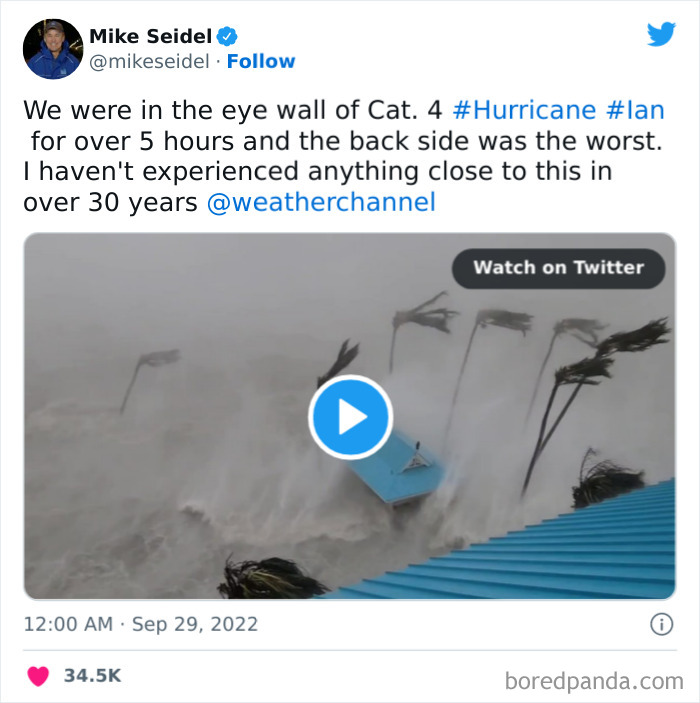Open the #Hurricane hashtag
700x703 pixels.
pyautogui.click(x=524, y=110)
